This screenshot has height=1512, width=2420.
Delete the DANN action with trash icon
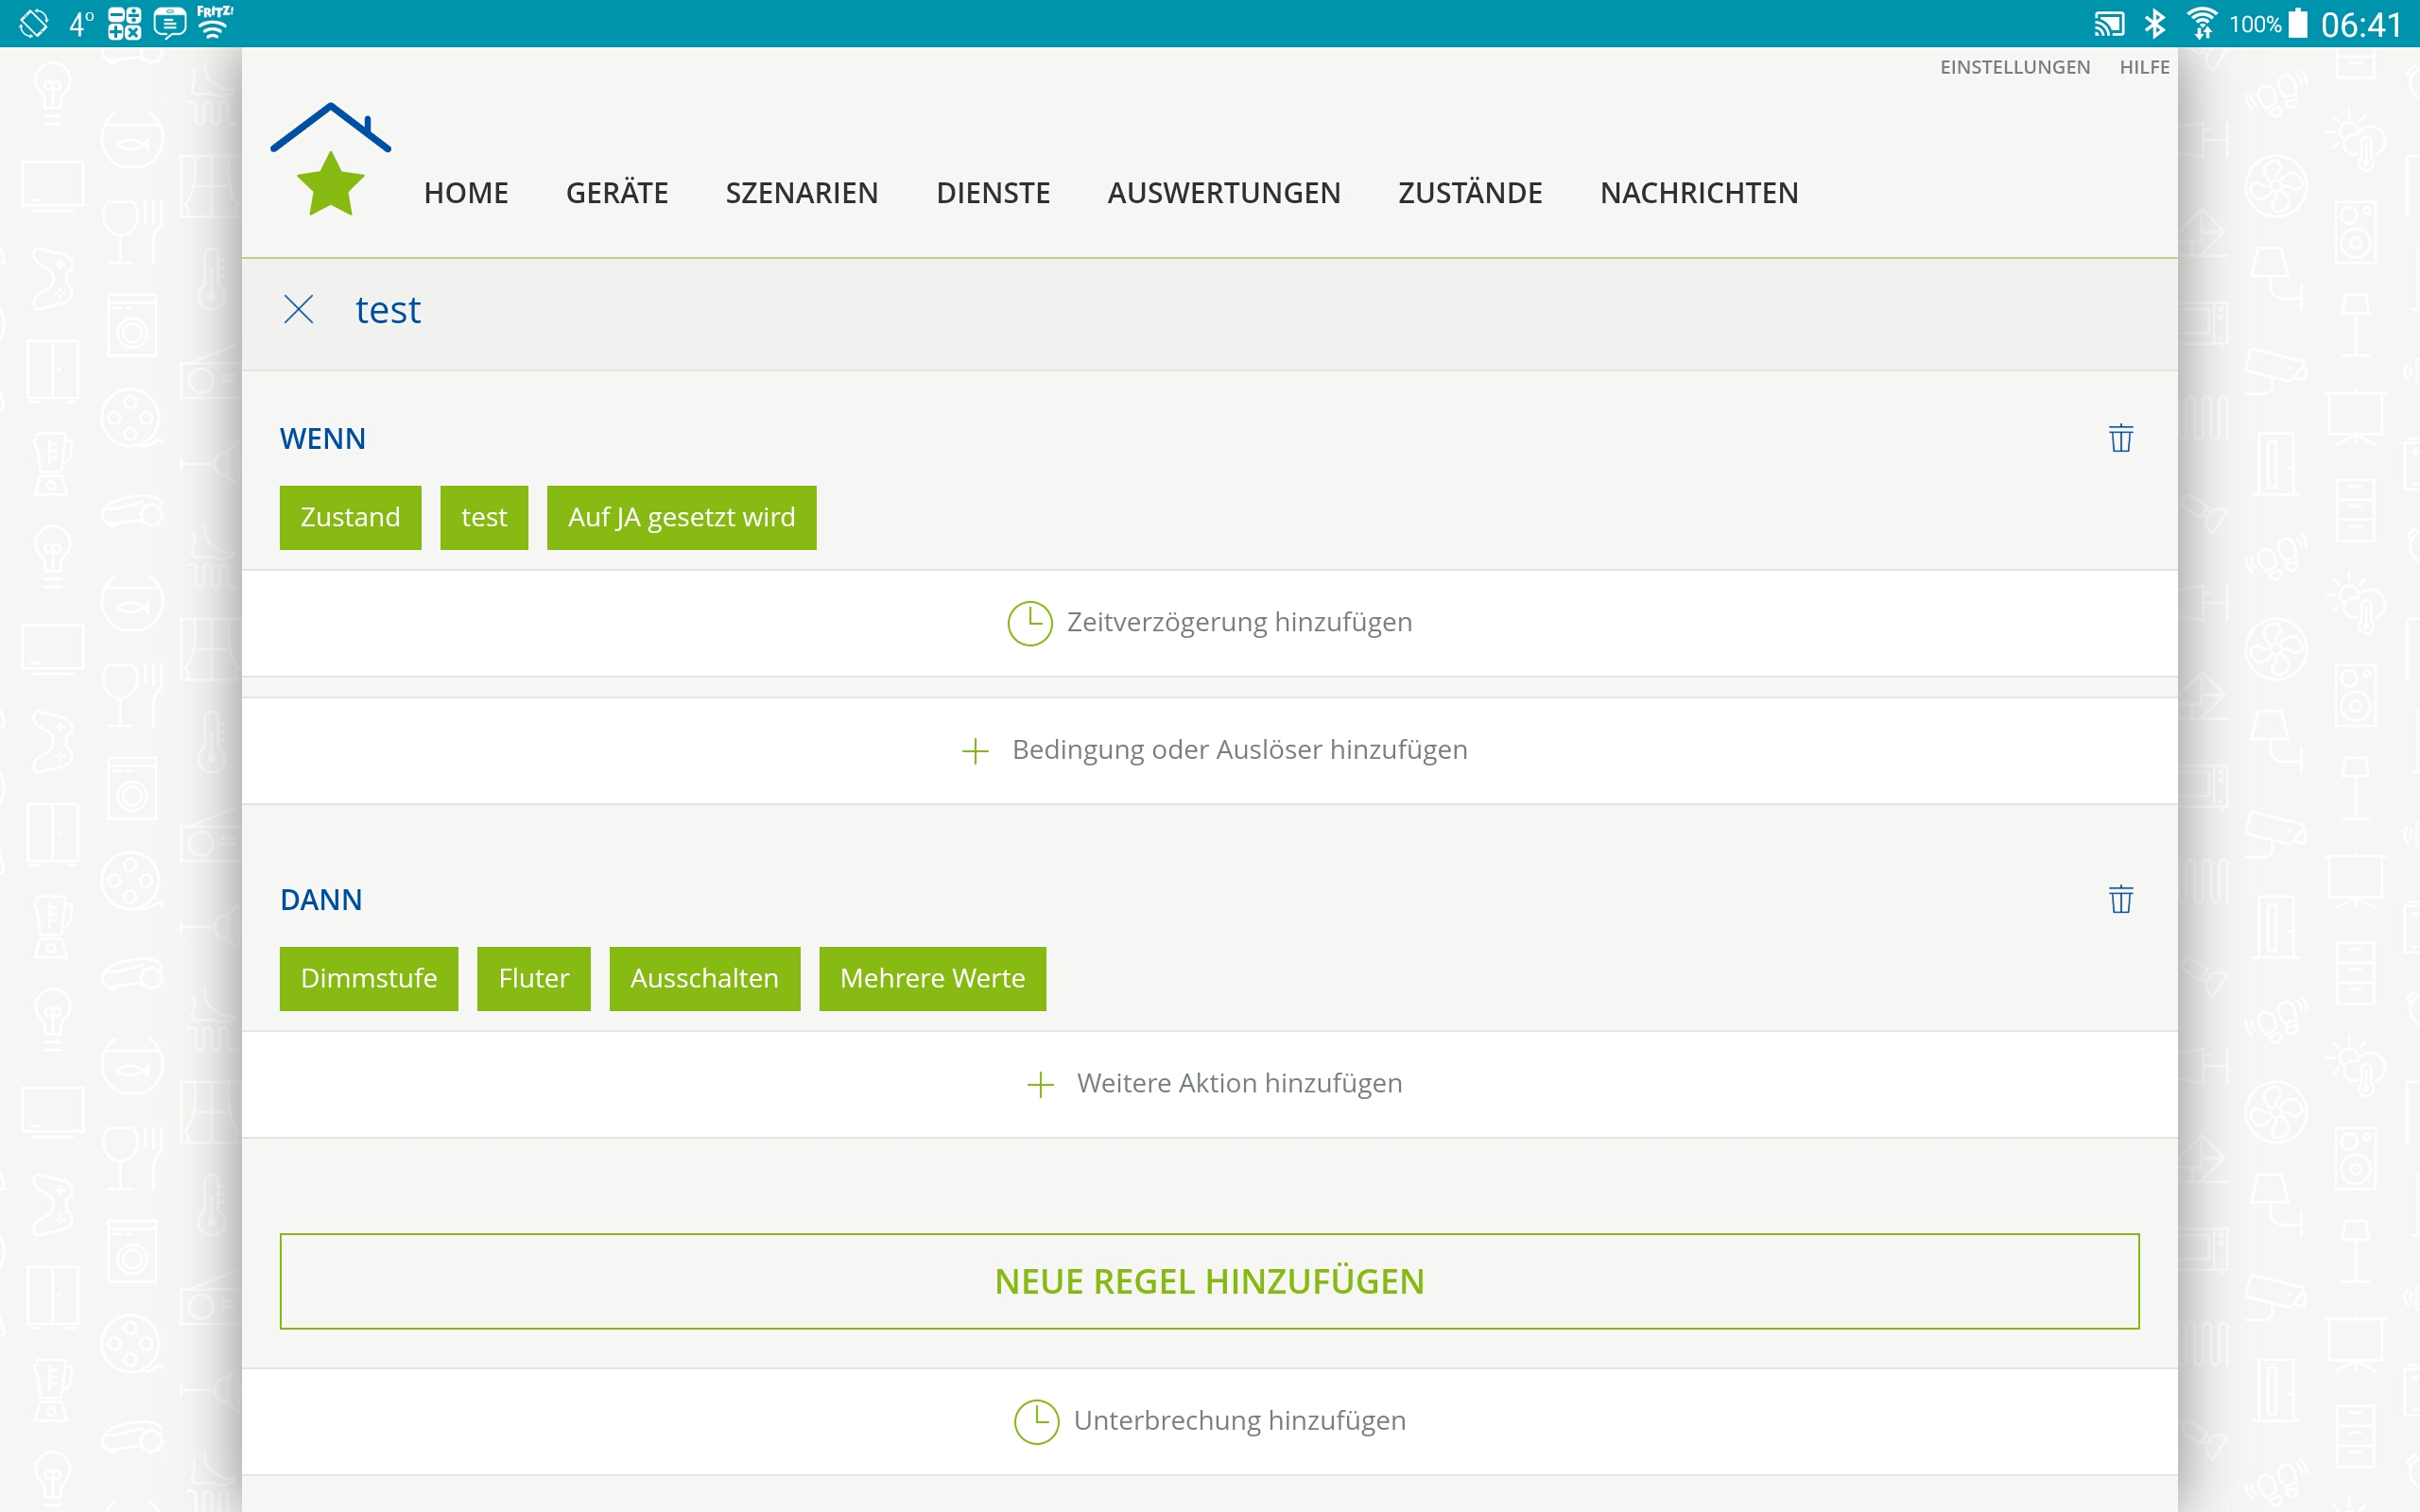tap(2120, 899)
